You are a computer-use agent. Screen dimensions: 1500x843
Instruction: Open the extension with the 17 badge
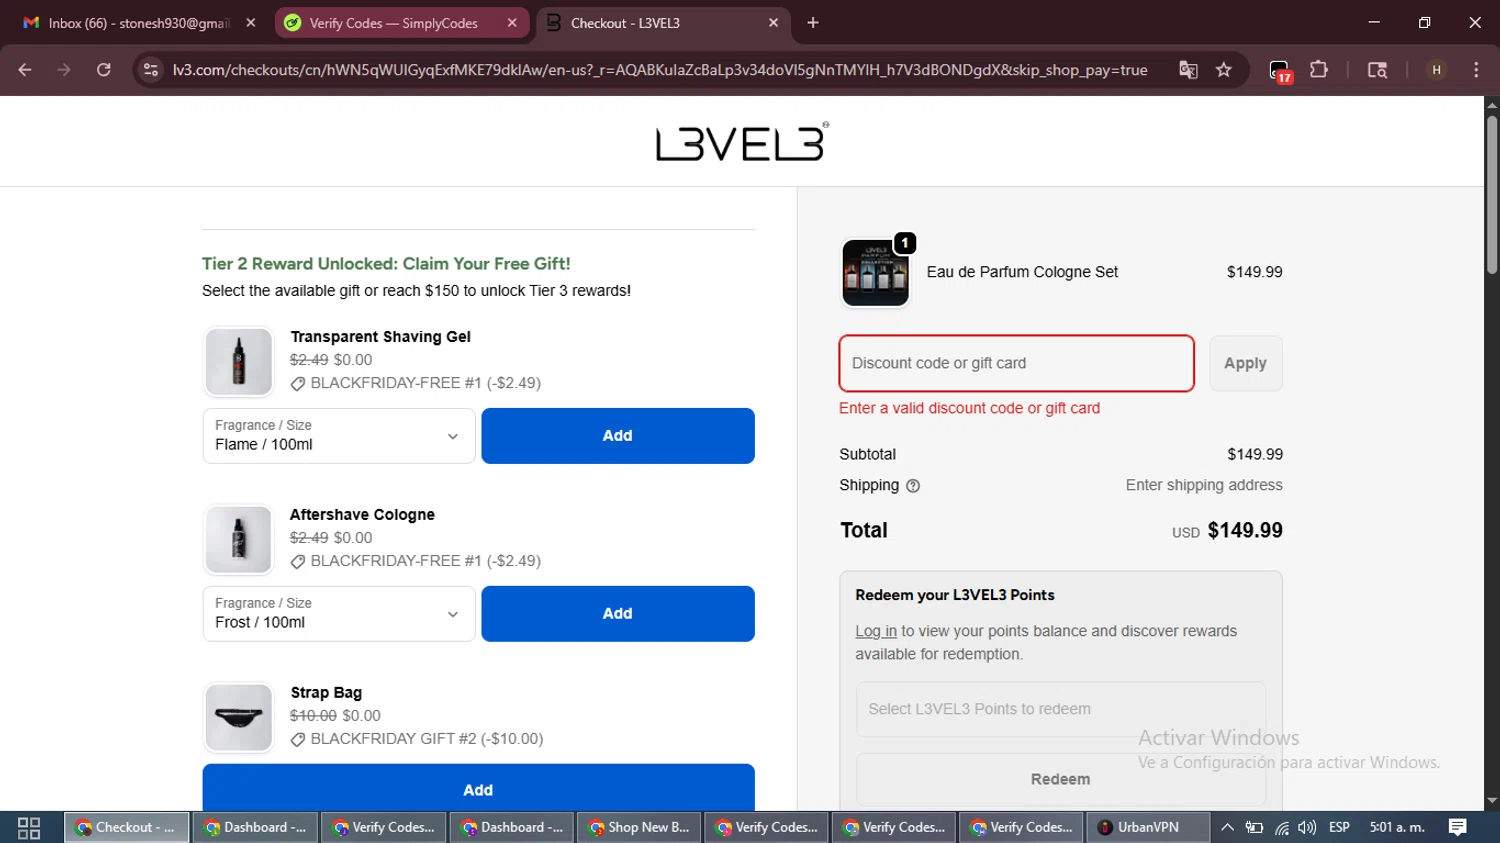pyautogui.click(x=1280, y=71)
